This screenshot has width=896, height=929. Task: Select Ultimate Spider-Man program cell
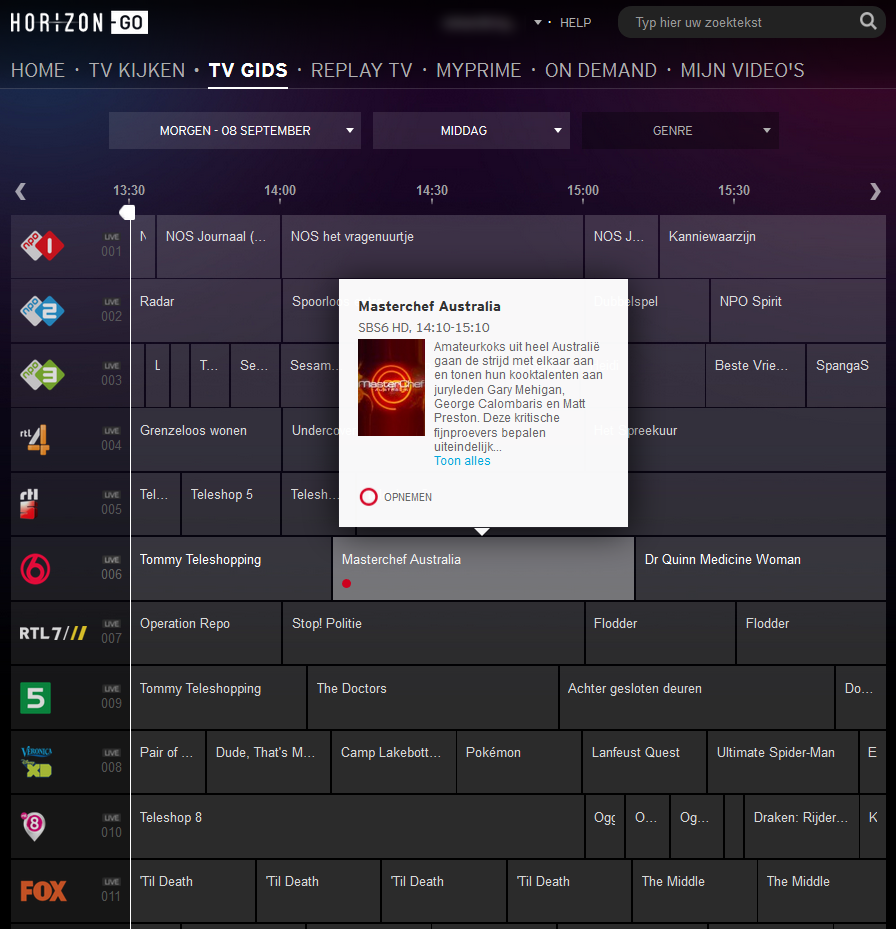pyautogui.click(x=783, y=762)
